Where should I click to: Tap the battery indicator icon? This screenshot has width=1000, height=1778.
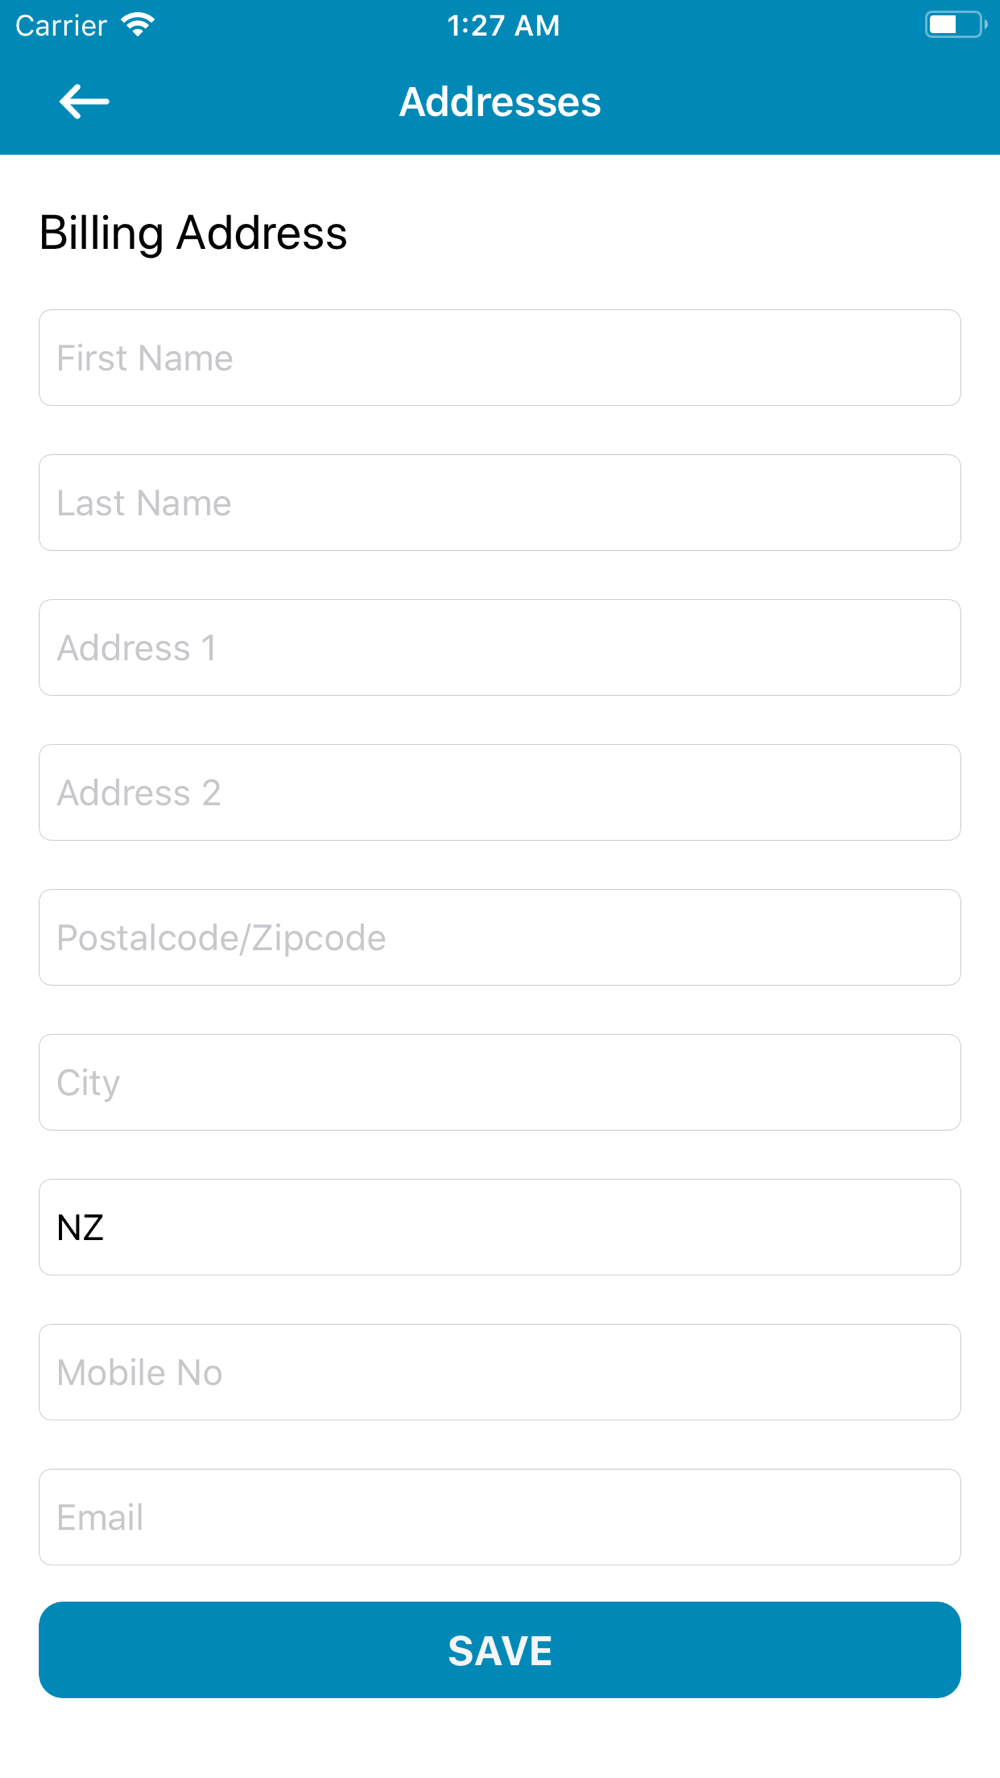click(x=954, y=25)
